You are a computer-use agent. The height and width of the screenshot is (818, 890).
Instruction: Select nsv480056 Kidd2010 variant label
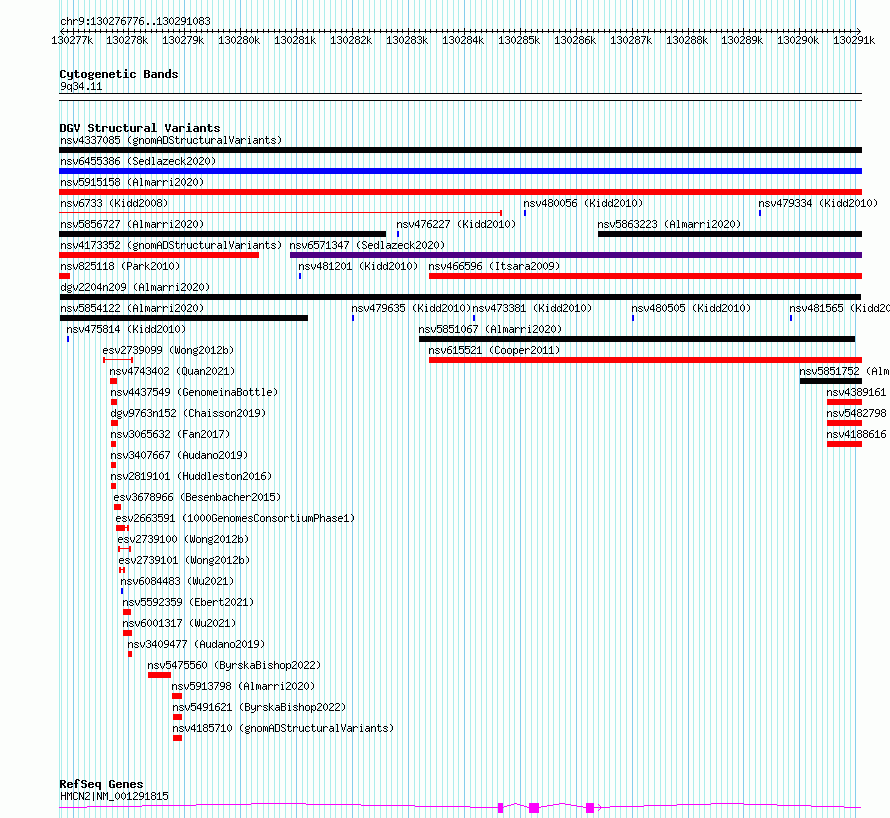[x=583, y=203]
